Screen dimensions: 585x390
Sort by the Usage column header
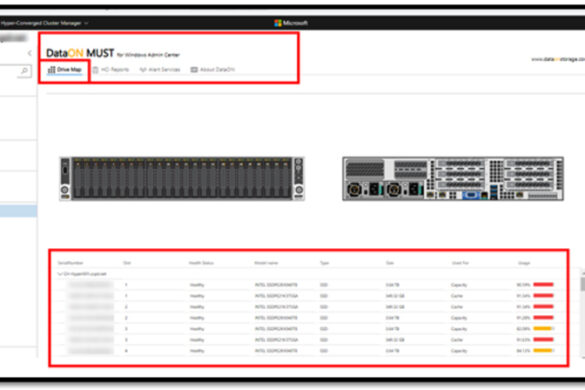click(x=524, y=263)
